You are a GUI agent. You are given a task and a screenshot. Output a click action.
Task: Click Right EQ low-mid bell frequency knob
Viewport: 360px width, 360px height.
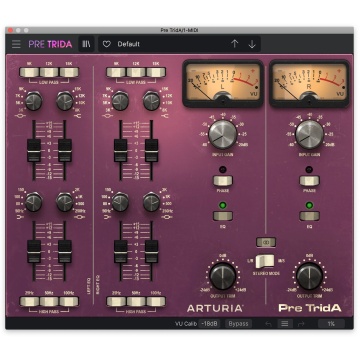(x=151, y=202)
